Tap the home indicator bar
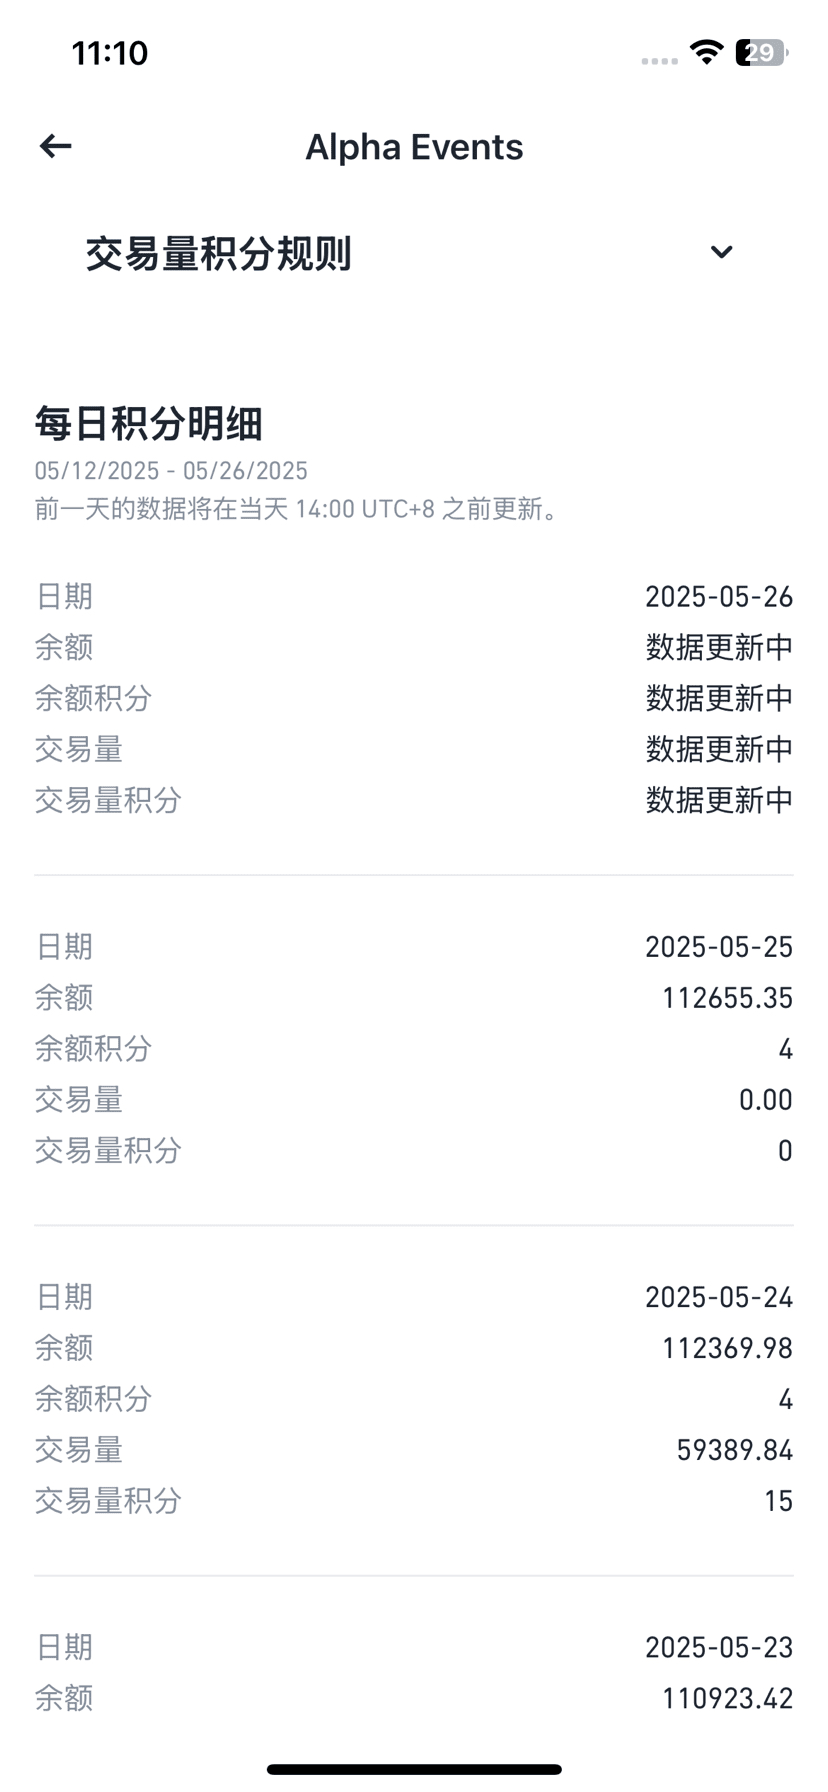828x1792 pixels. [x=414, y=1770]
